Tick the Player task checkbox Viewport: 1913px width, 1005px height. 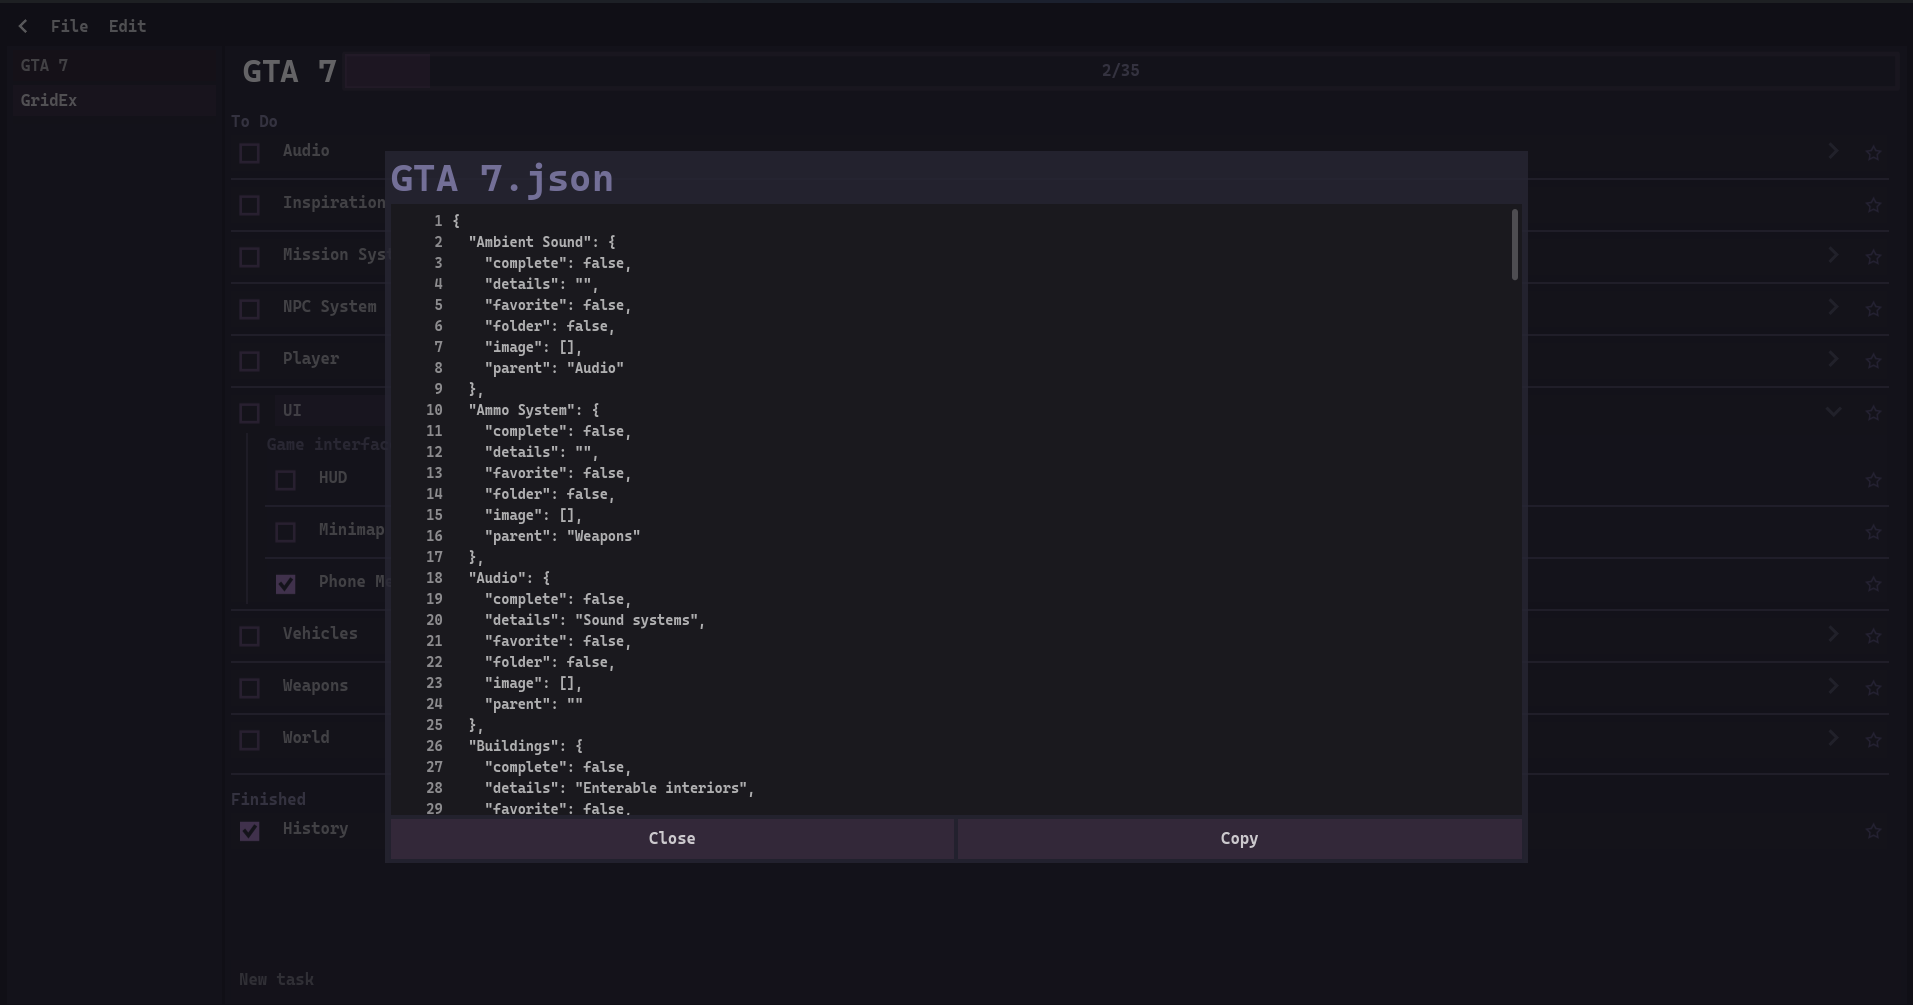[x=250, y=361]
